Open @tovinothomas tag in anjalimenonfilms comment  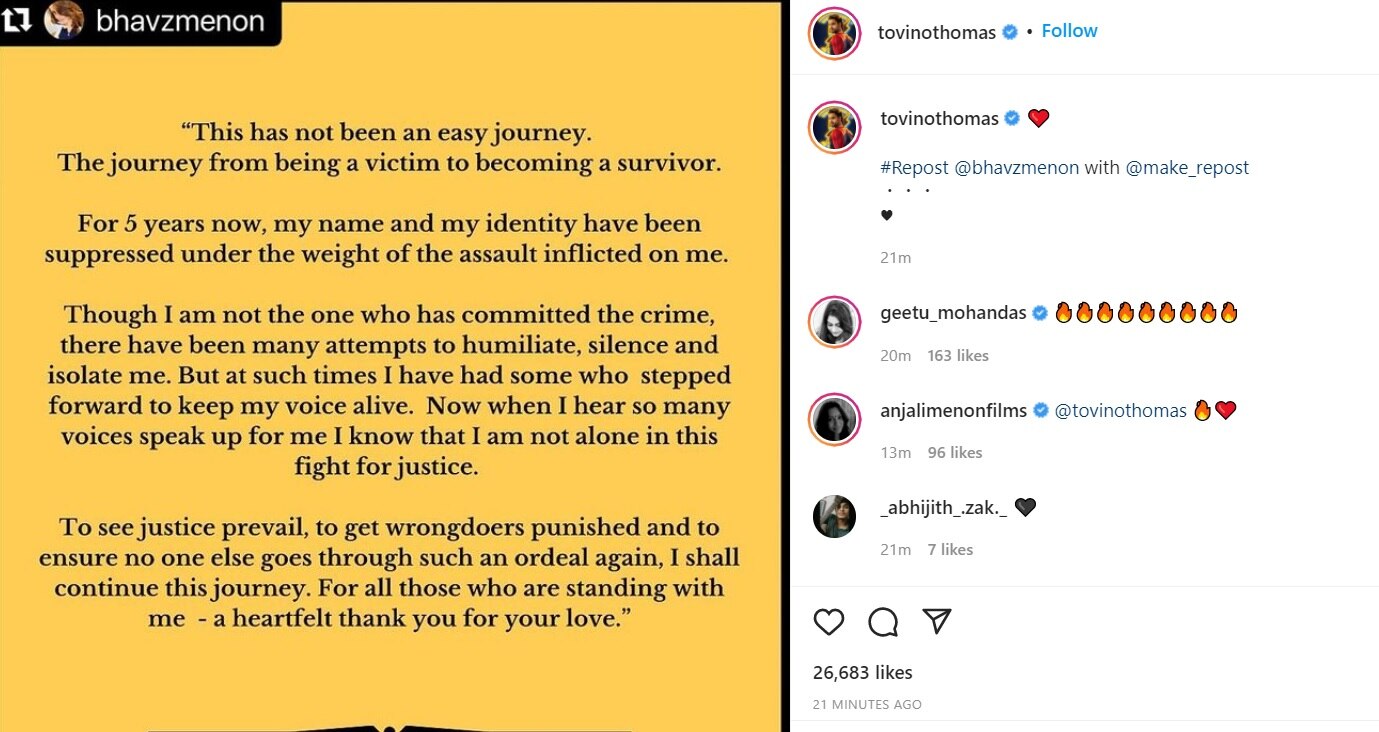tap(1120, 410)
